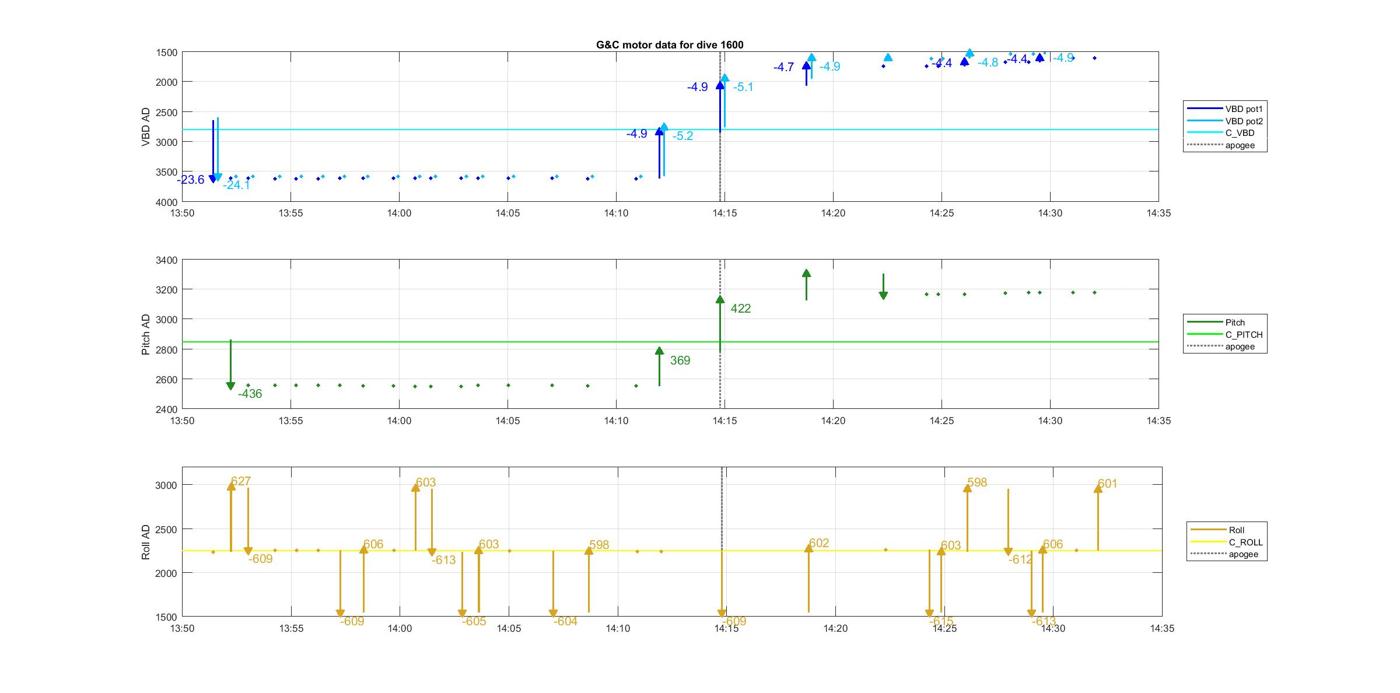Click the "601" label in the Roll plot
Viewport: 1400px width, 693px height.
[1107, 484]
